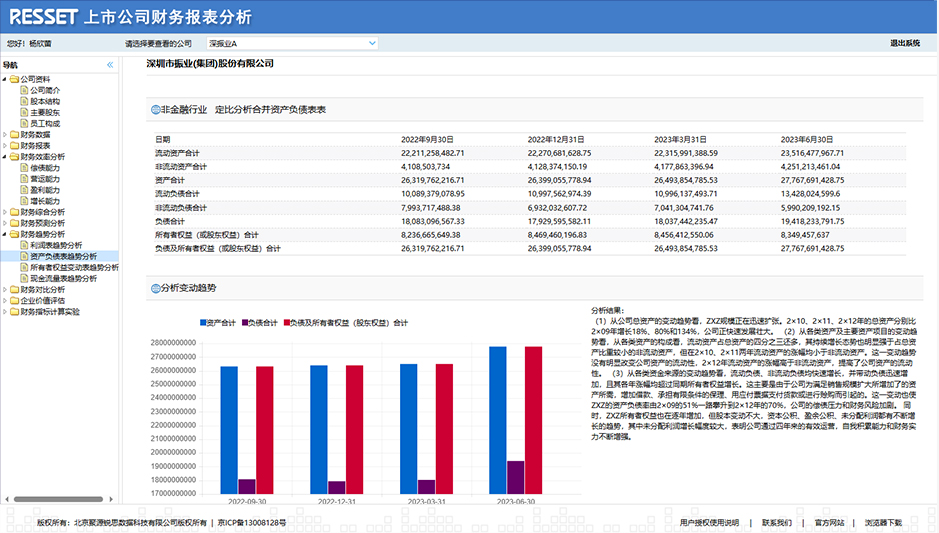The width and height of the screenshot is (939, 533).
Task: Click the left arrow of navigation scrollbar
Action: tap(7, 499)
